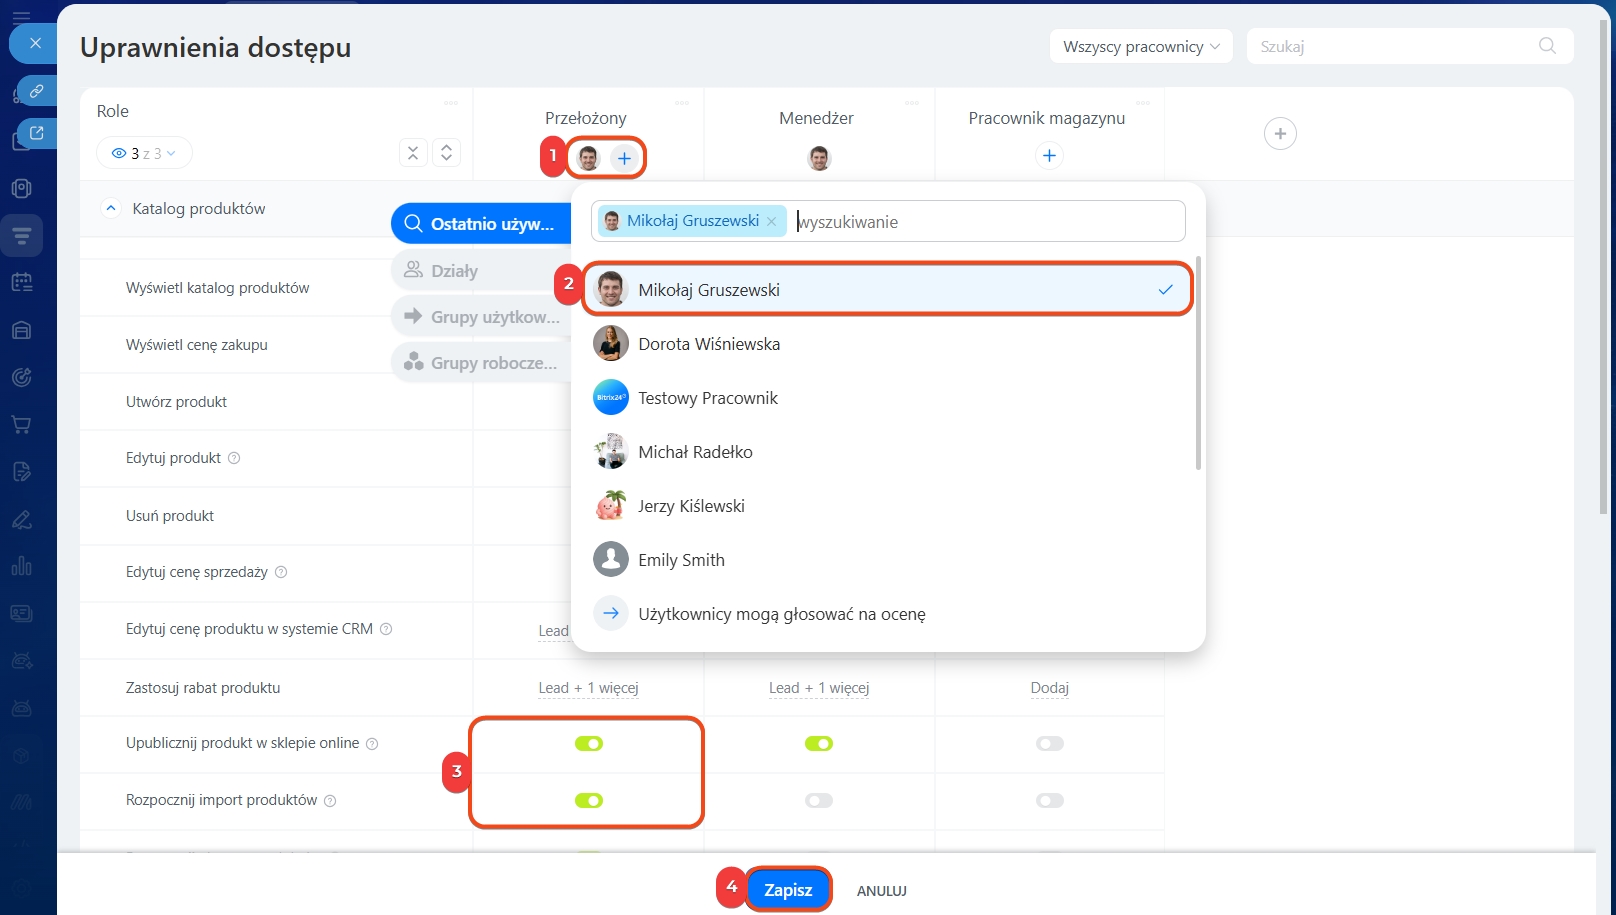Click help icon beside Rozpocznij import produktów

[330, 801]
